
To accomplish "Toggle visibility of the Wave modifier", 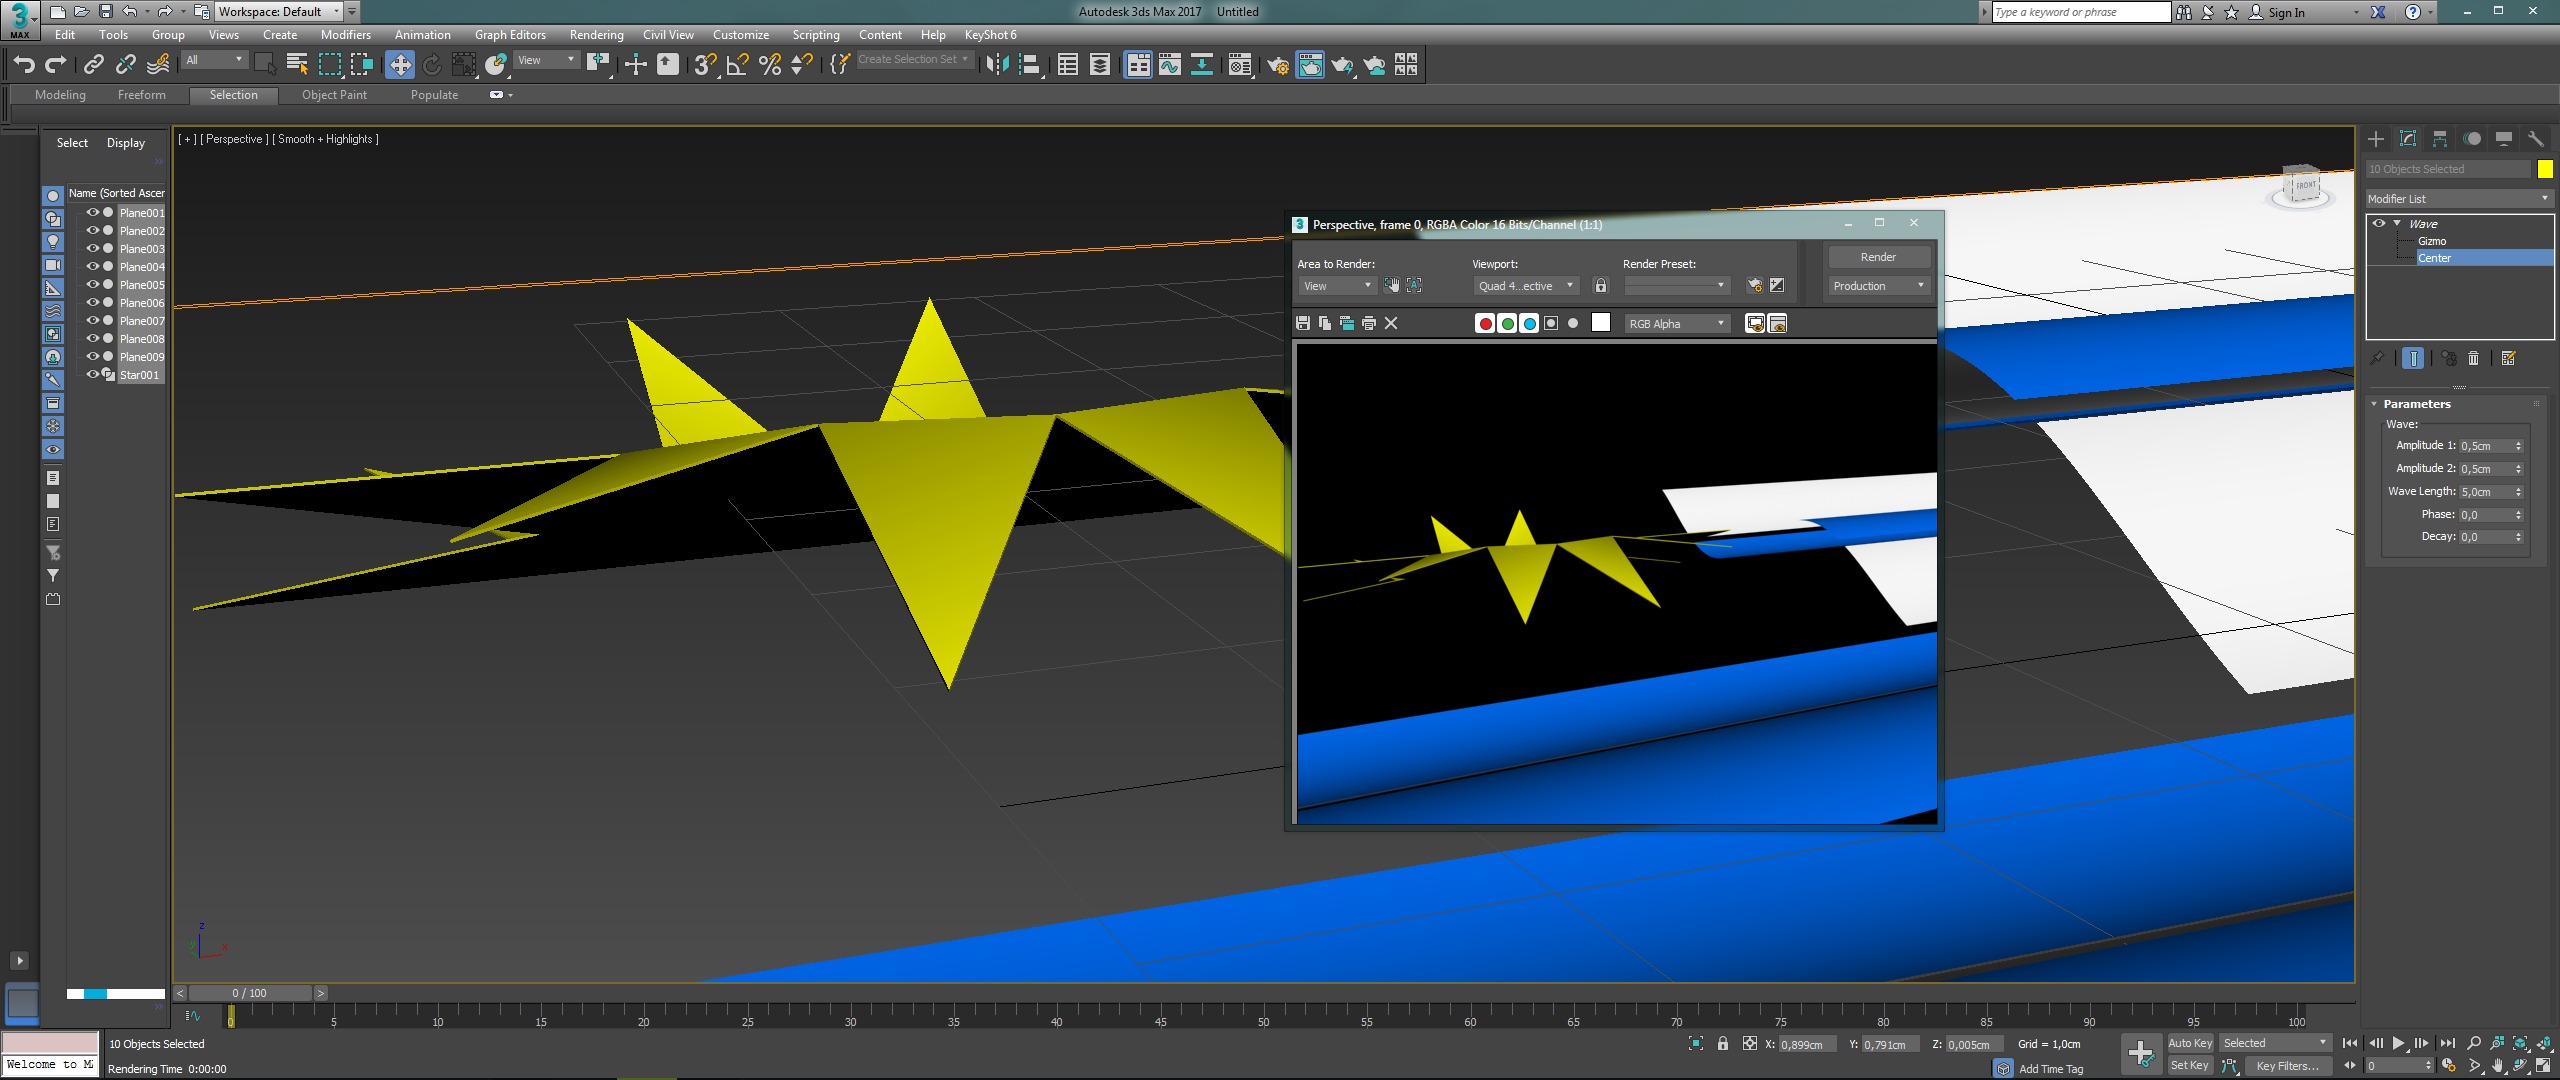I will click(x=2379, y=224).
